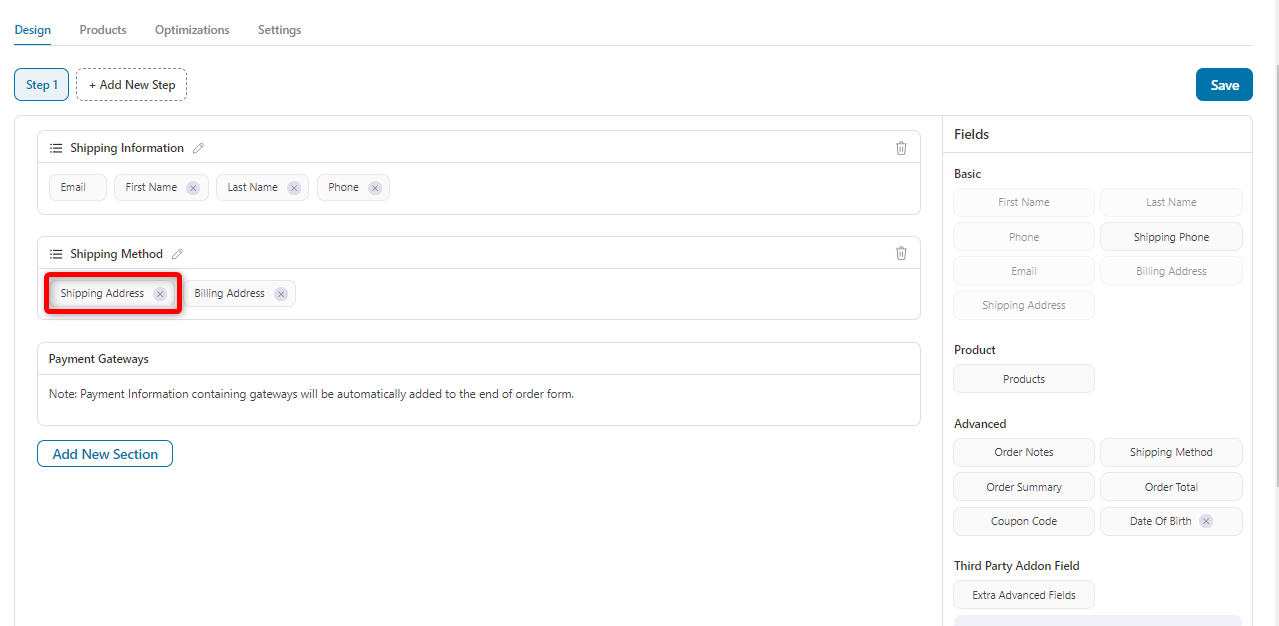Image resolution: width=1279 pixels, height=626 pixels.
Task: Choose the Order Notes field
Action: (1024, 452)
